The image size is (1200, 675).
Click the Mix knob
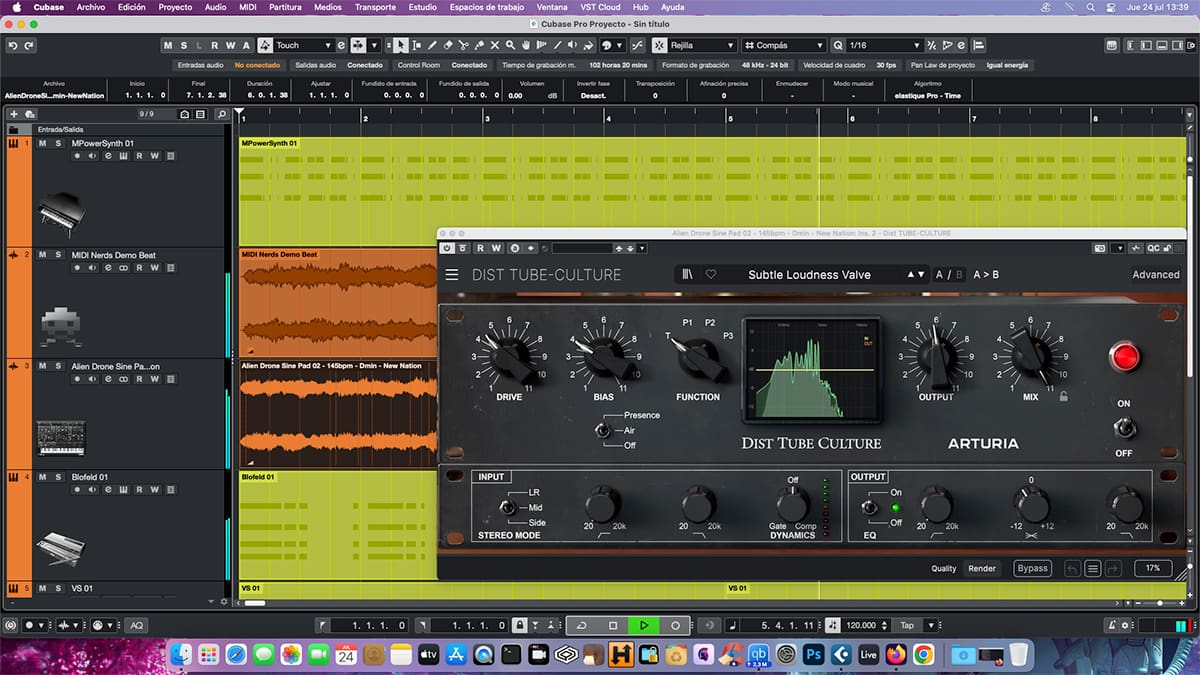click(1030, 356)
